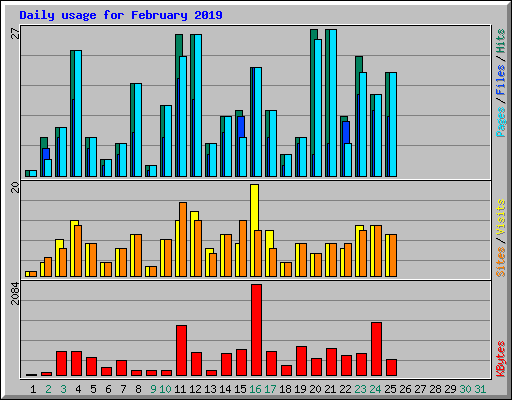Click the cyan pages bar for day 12

(x=198, y=105)
